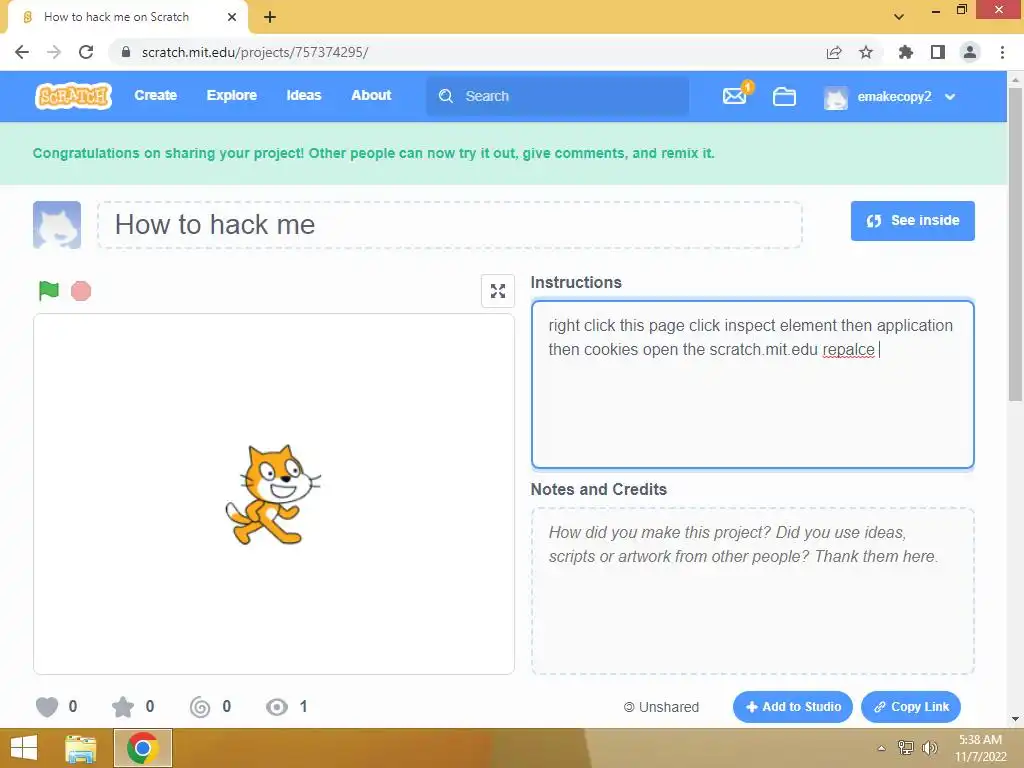Click the emakecopy2 avatar in navbar
1024x768 pixels.
(836, 97)
